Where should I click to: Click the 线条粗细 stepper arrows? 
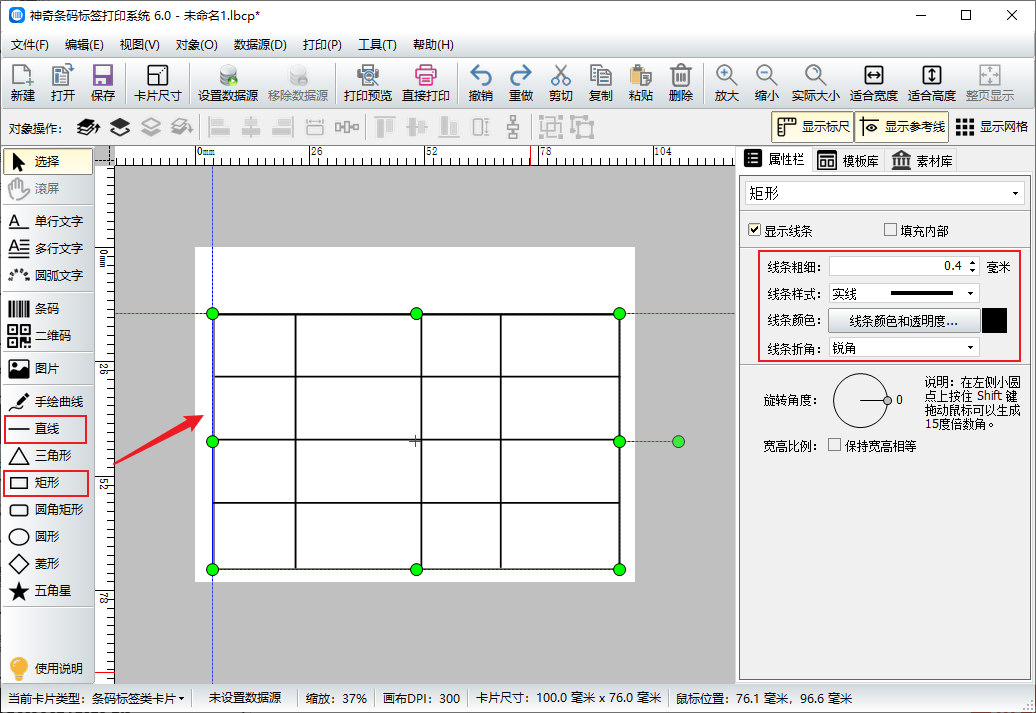(972, 266)
